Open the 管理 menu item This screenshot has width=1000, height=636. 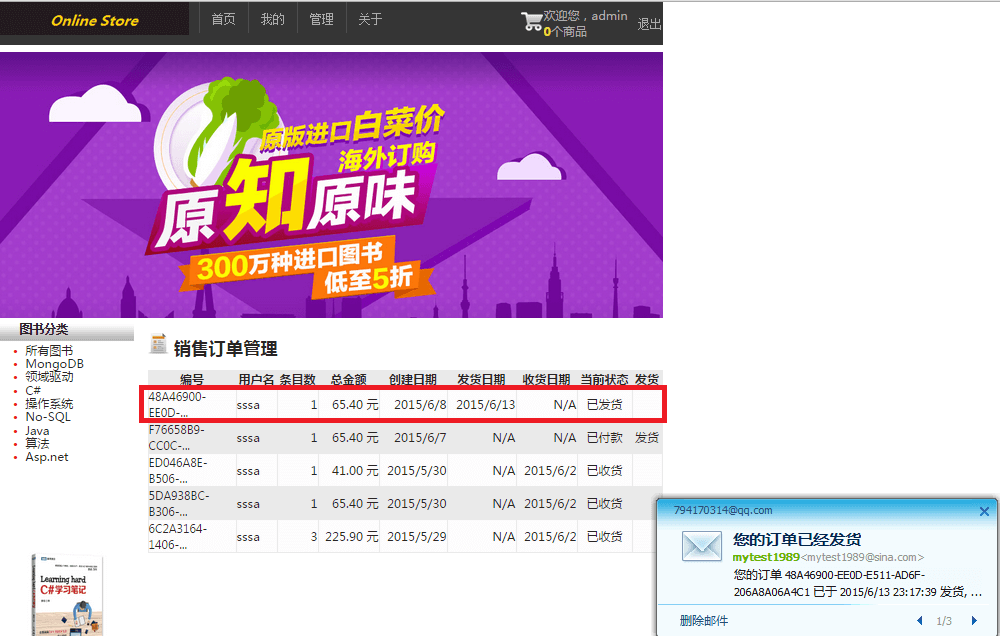point(321,19)
